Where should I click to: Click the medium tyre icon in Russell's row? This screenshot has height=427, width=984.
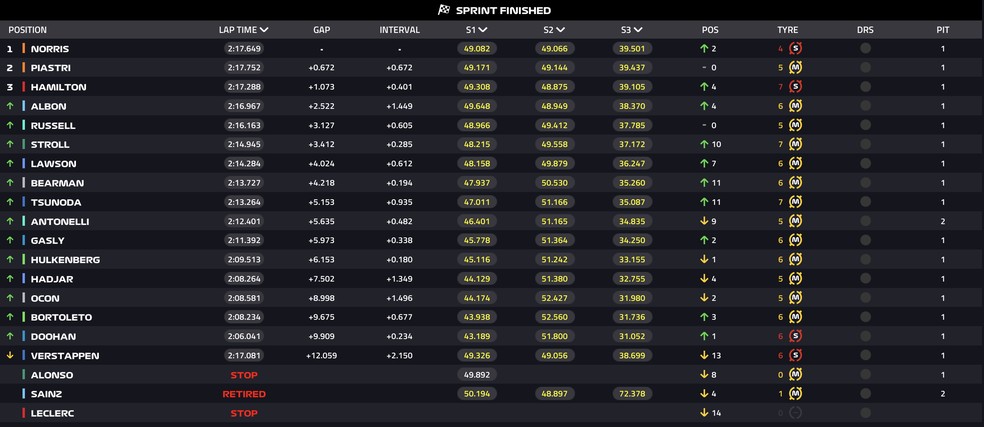click(796, 125)
